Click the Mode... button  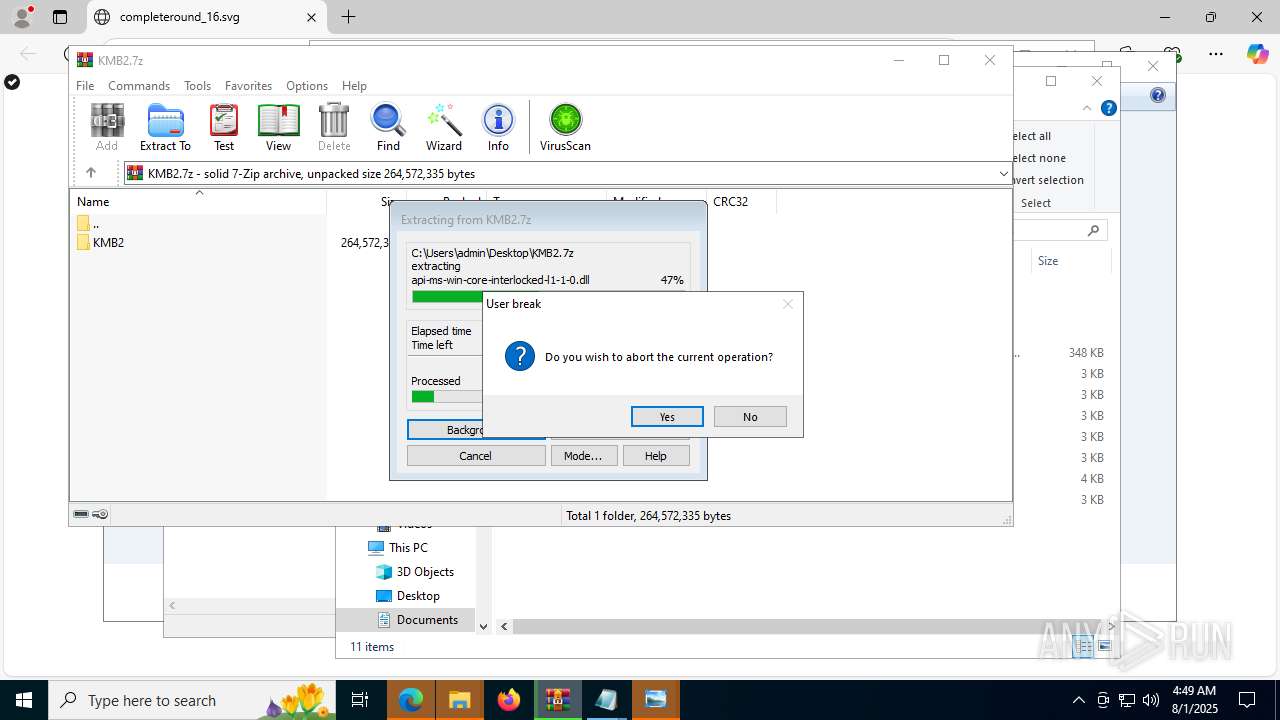click(x=583, y=456)
